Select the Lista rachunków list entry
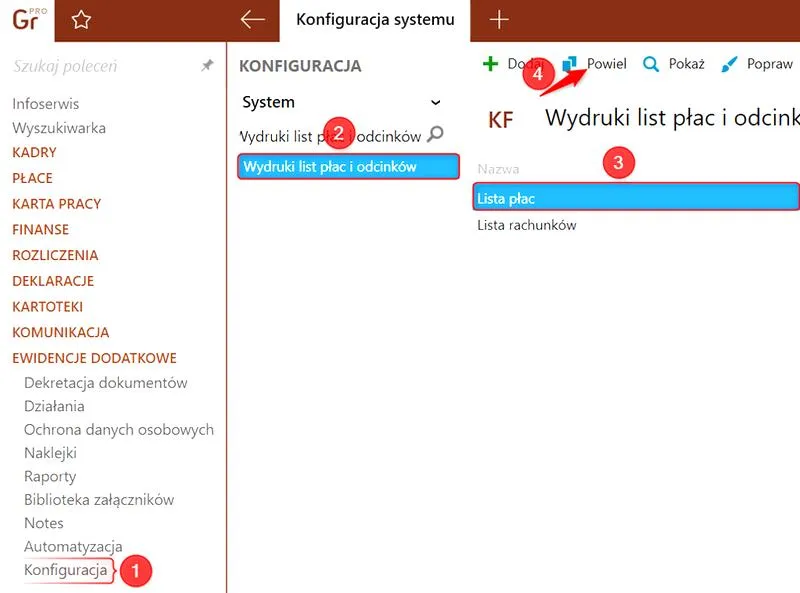The height and width of the screenshot is (593, 800). point(525,224)
